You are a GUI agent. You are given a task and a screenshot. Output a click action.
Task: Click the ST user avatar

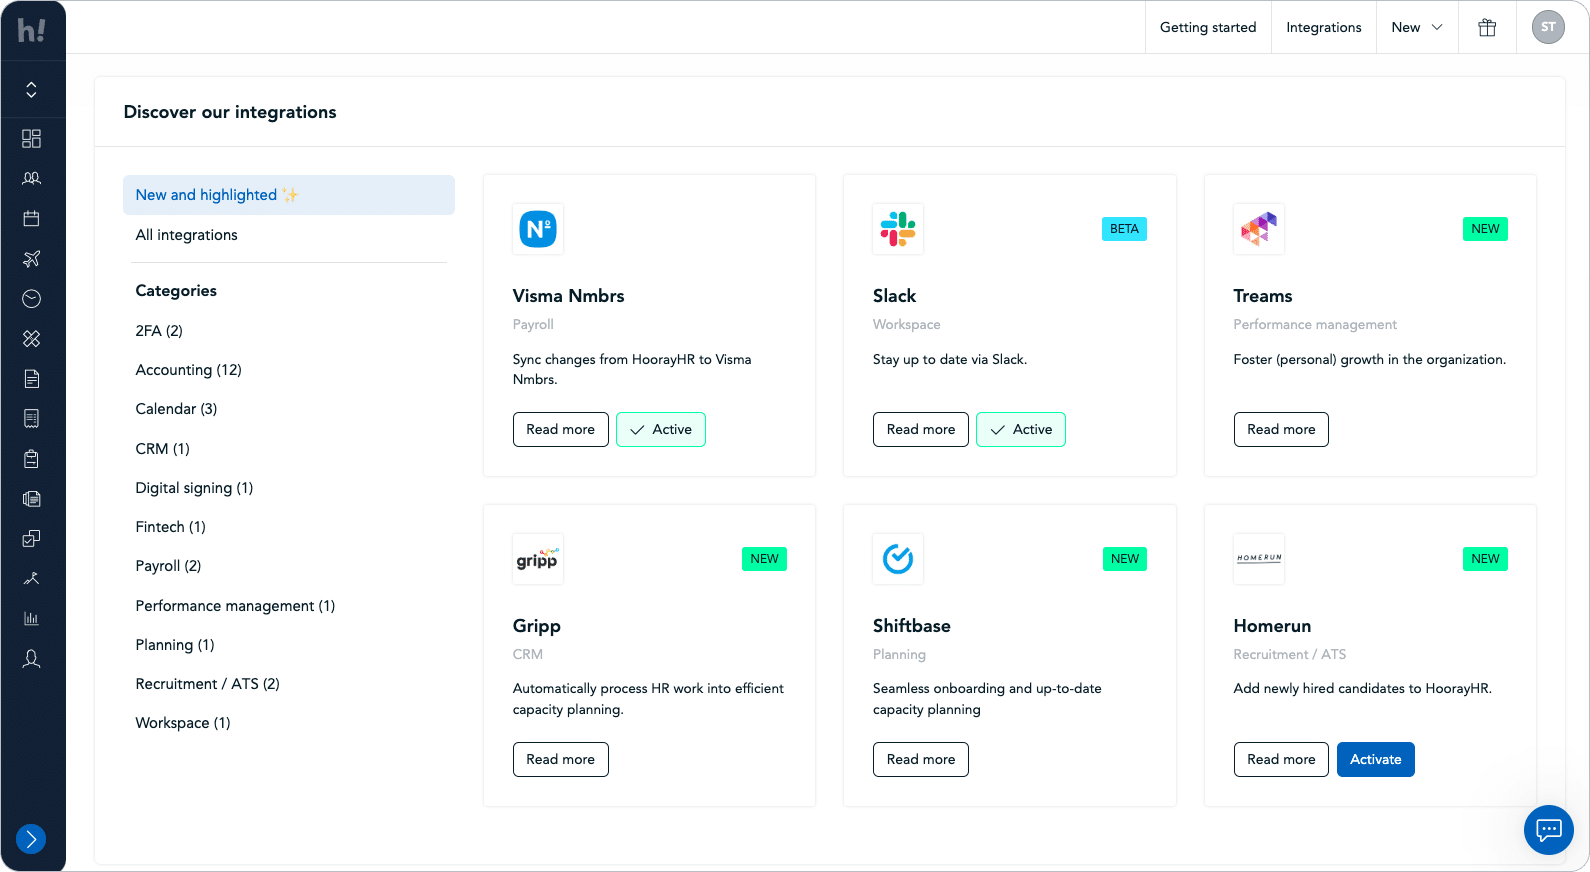(x=1547, y=28)
